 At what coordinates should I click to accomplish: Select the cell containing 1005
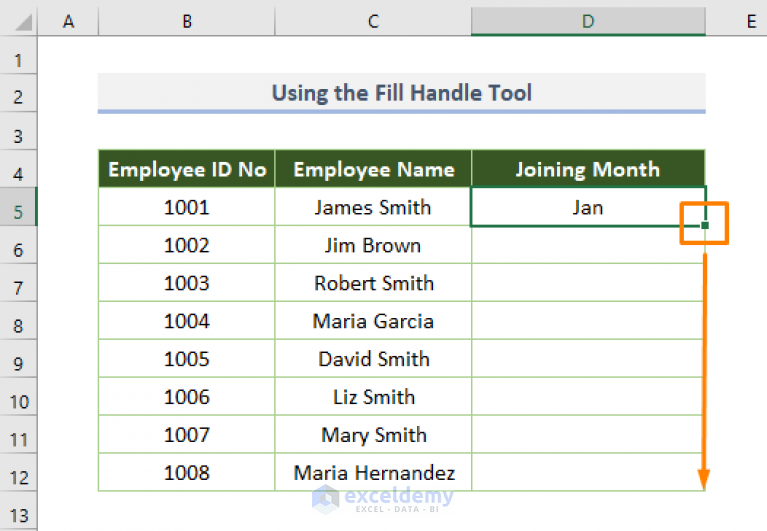pos(187,358)
